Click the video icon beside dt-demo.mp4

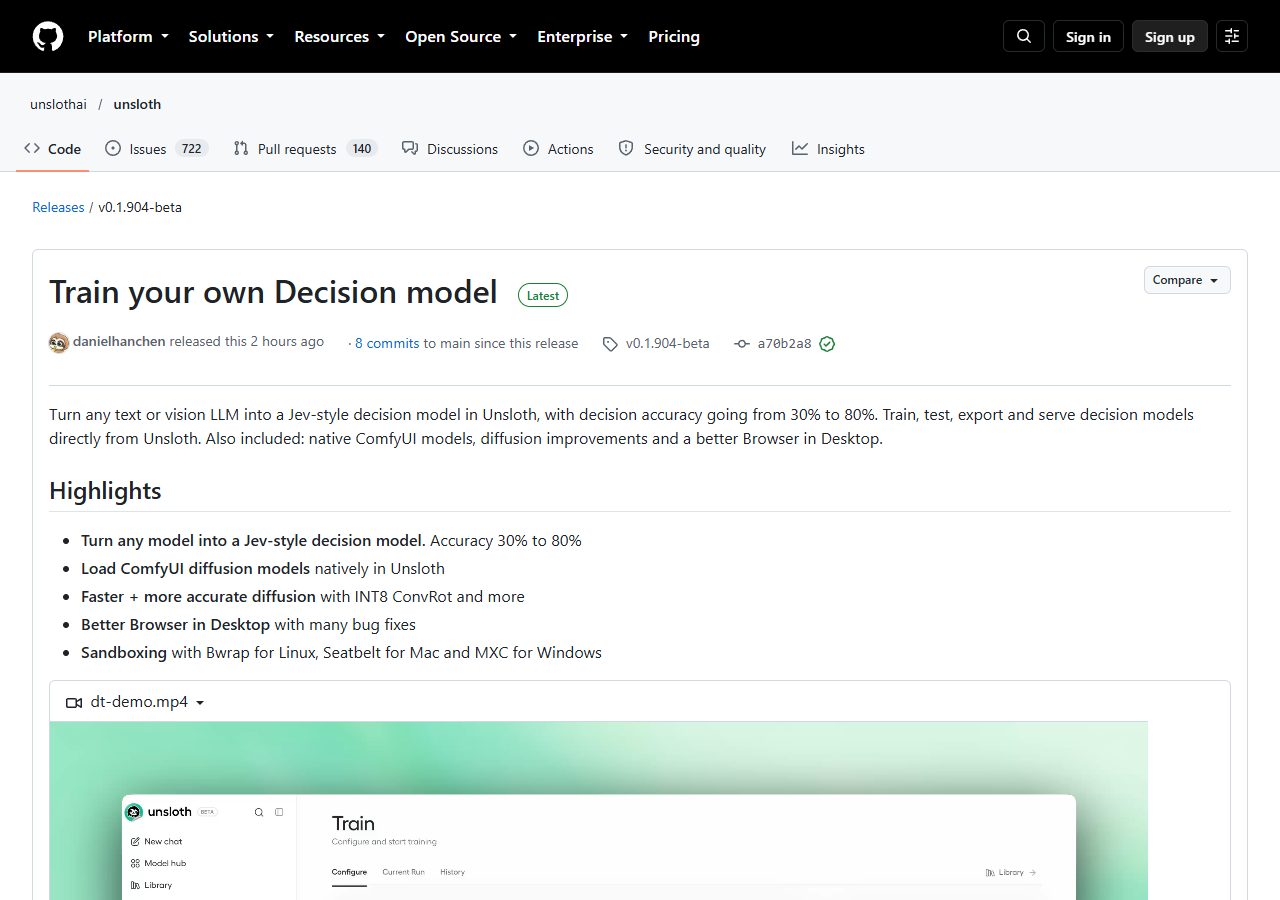(74, 702)
